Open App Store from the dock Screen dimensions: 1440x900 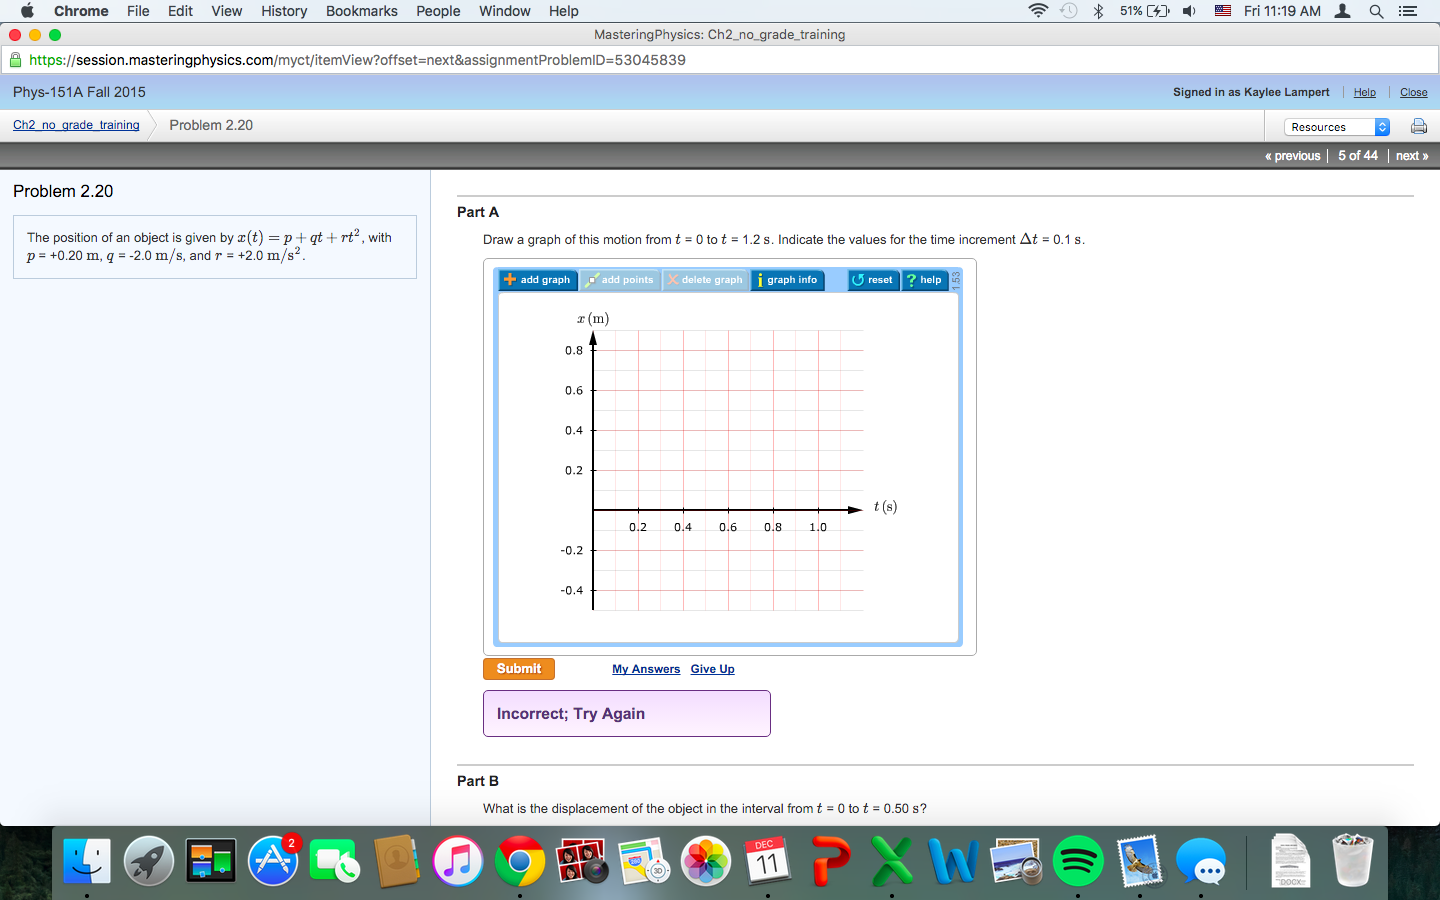tap(273, 861)
